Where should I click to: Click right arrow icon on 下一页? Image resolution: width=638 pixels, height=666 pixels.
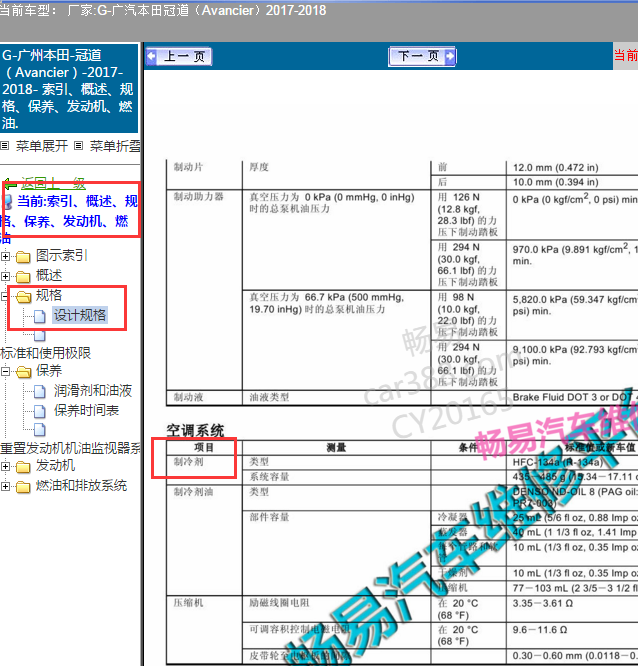tap(450, 56)
